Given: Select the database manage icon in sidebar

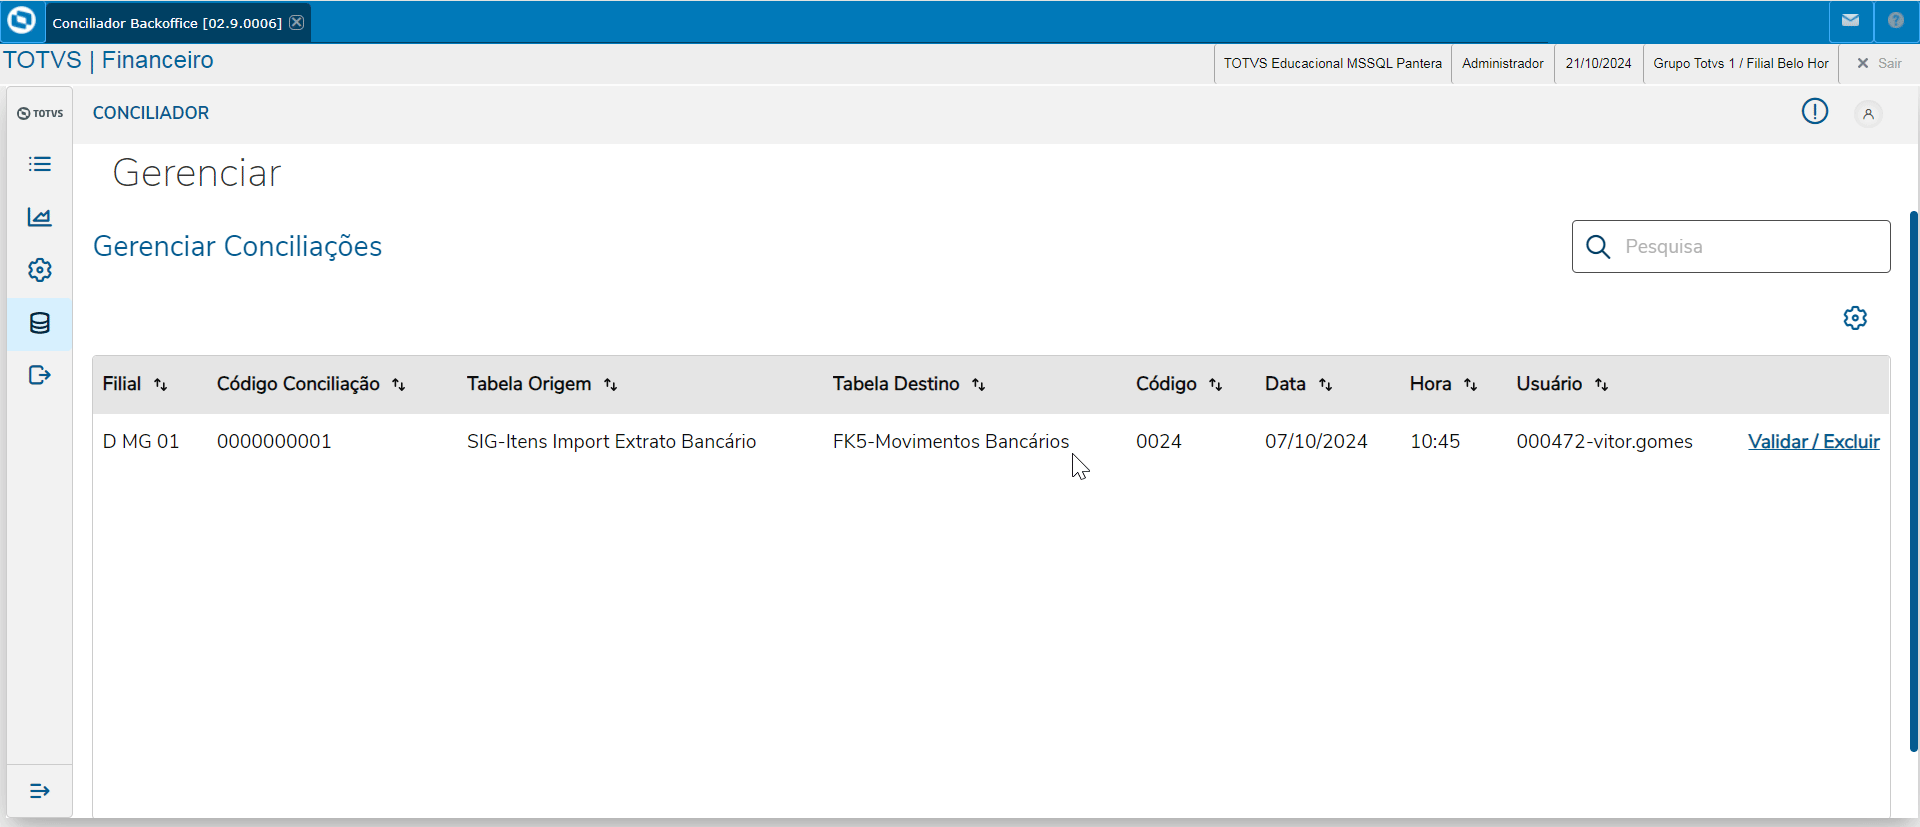Looking at the screenshot, I should pyautogui.click(x=40, y=323).
